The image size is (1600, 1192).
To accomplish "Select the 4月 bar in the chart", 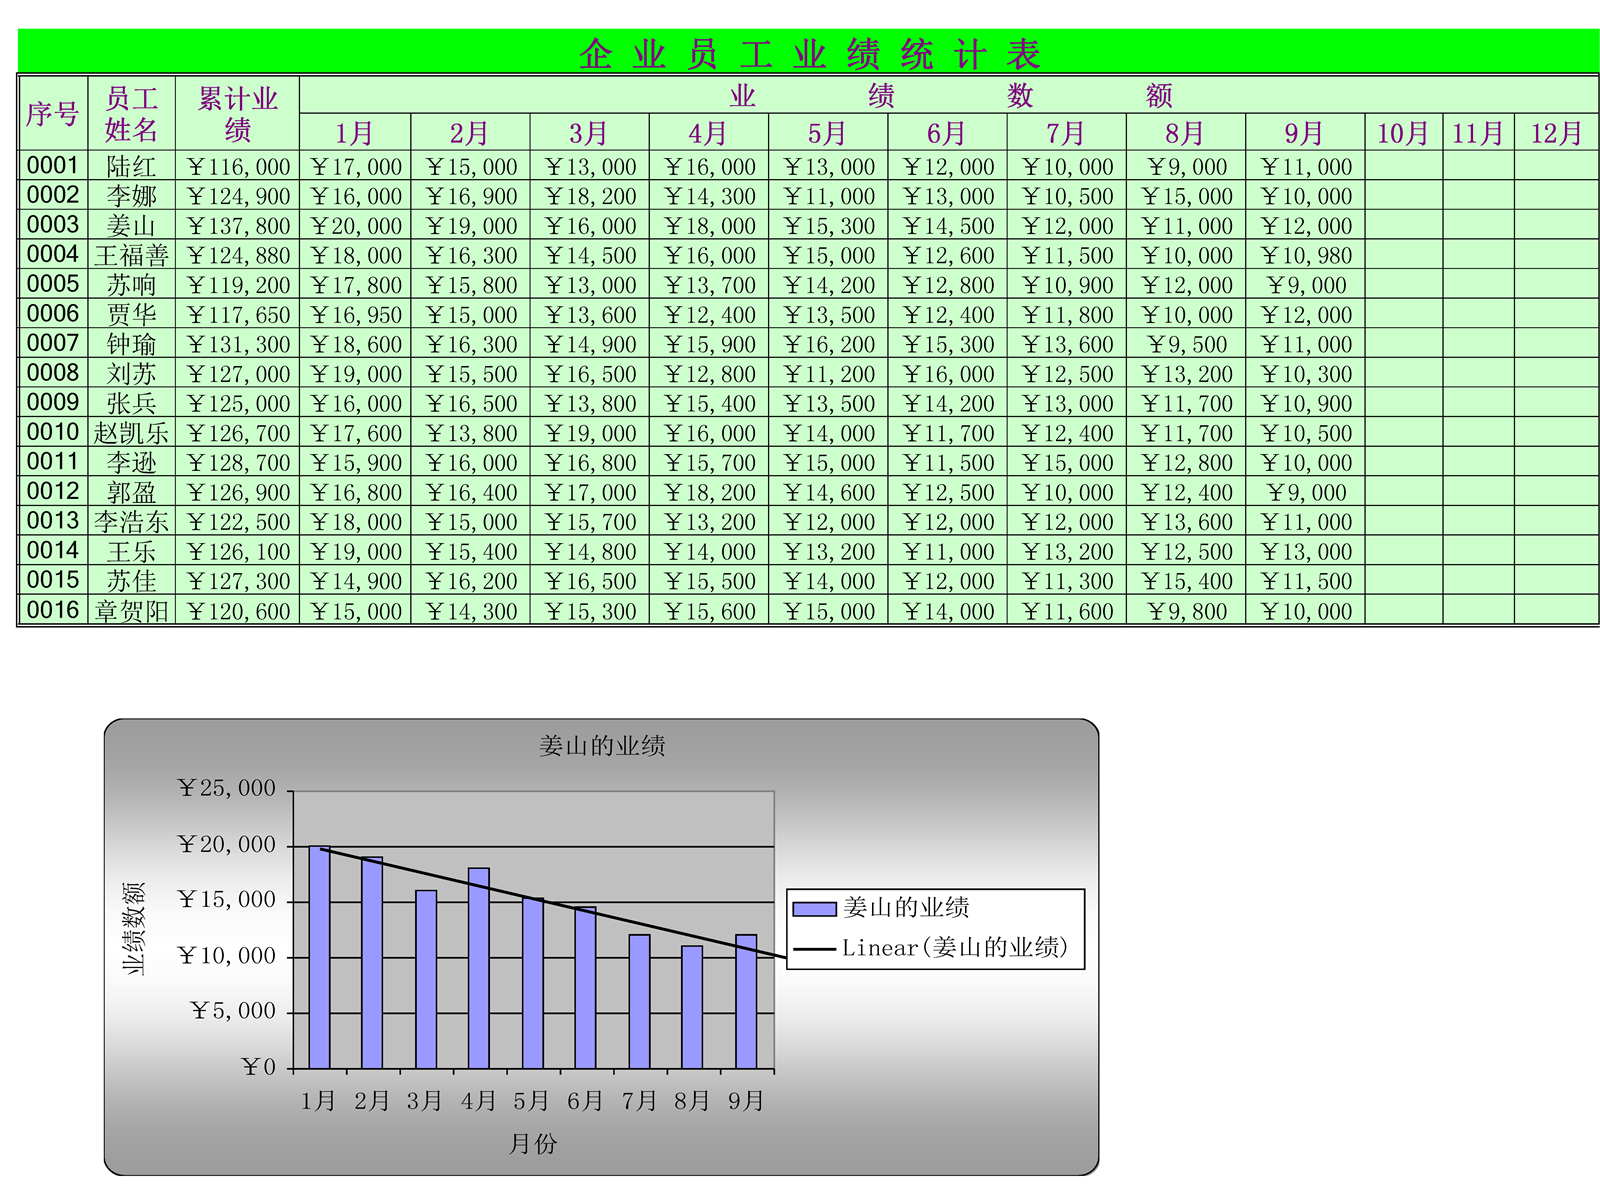I will (x=479, y=968).
